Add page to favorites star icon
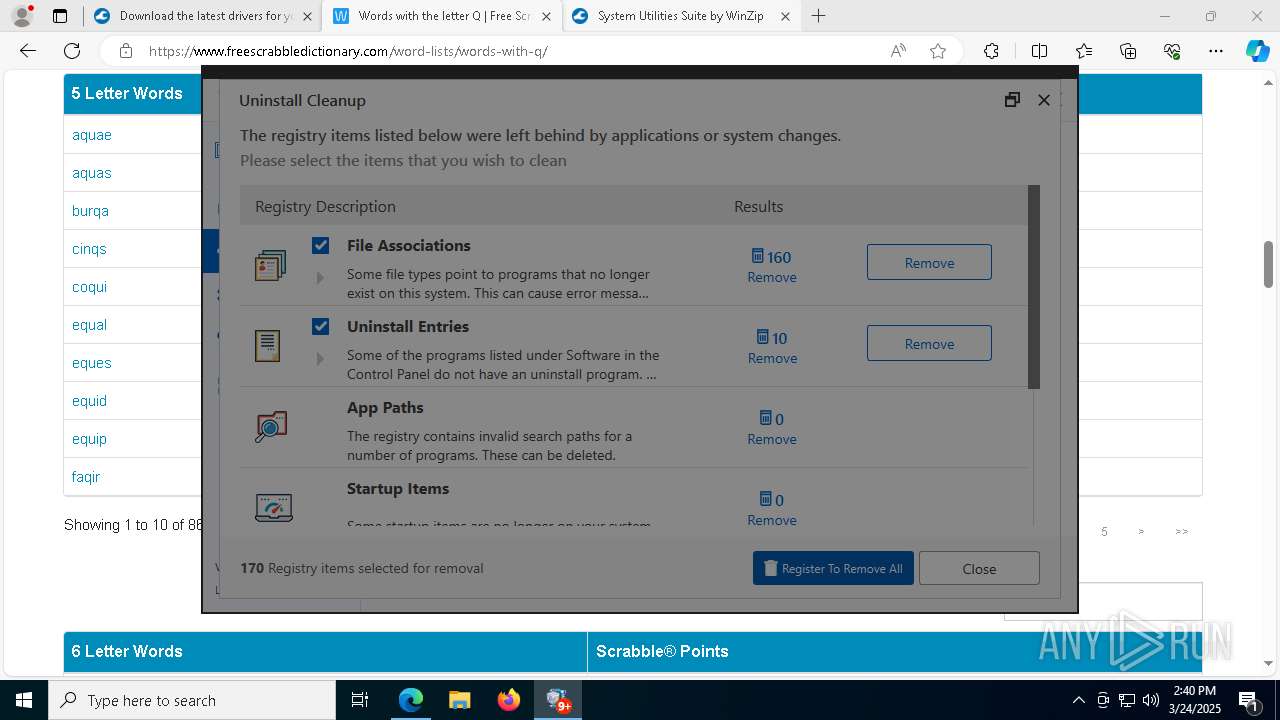The height and width of the screenshot is (720, 1280). pyautogui.click(x=938, y=51)
